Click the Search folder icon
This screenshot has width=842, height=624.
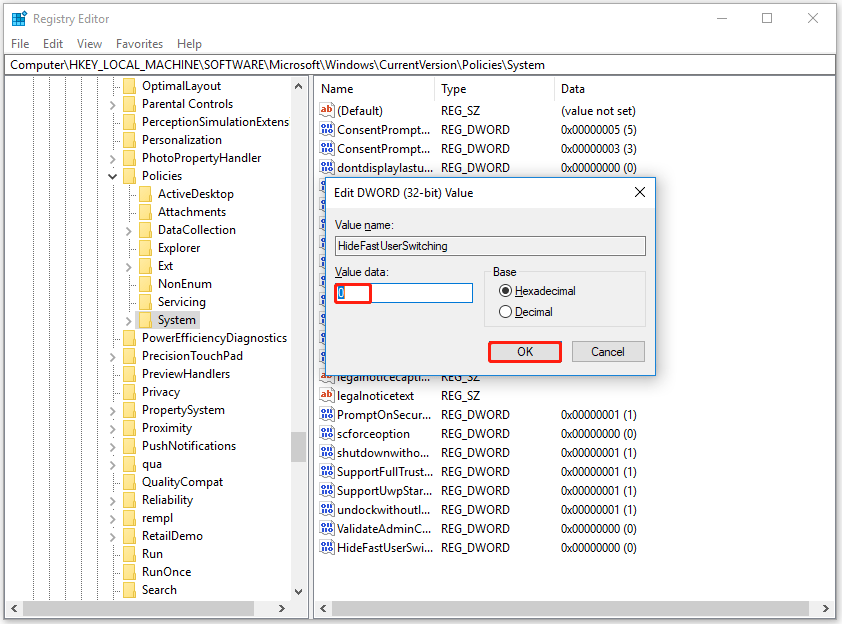pos(129,590)
